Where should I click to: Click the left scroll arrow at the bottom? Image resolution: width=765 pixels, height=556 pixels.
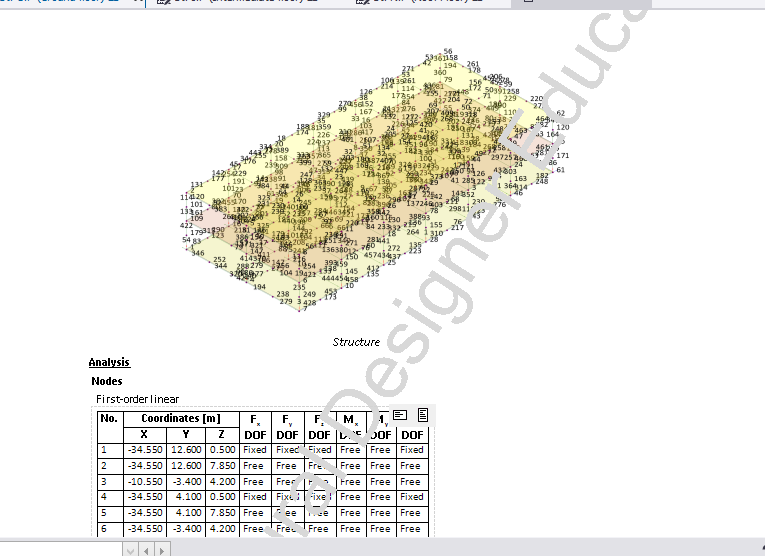[x=145, y=549]
